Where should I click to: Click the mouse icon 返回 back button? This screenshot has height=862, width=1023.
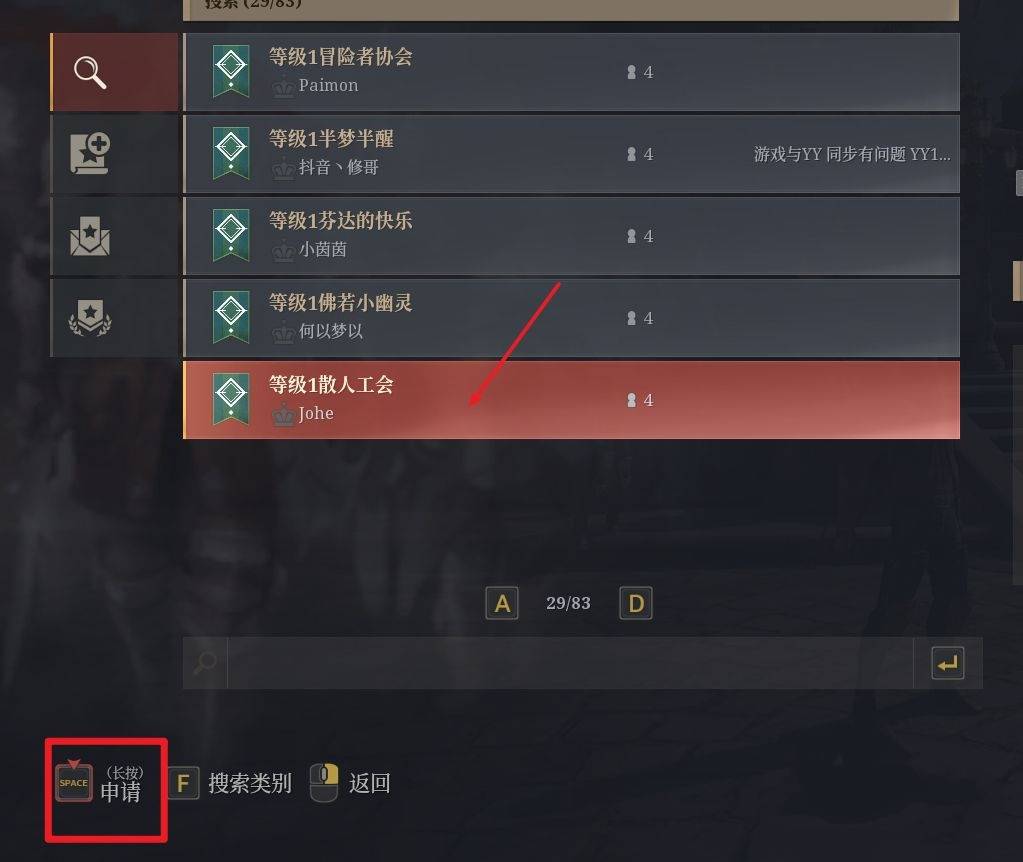click(x=350, y=782)
